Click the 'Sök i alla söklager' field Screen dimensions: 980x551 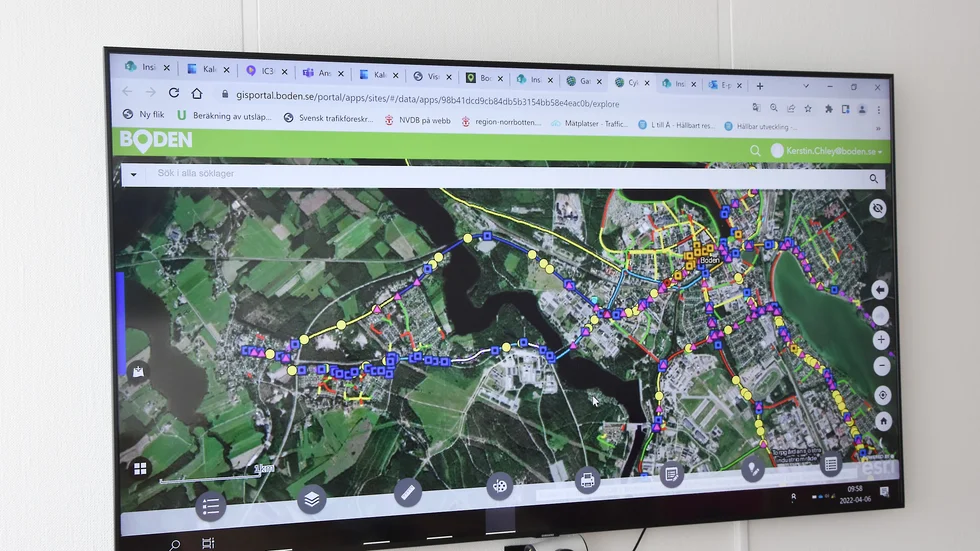(x=504, y=176)
